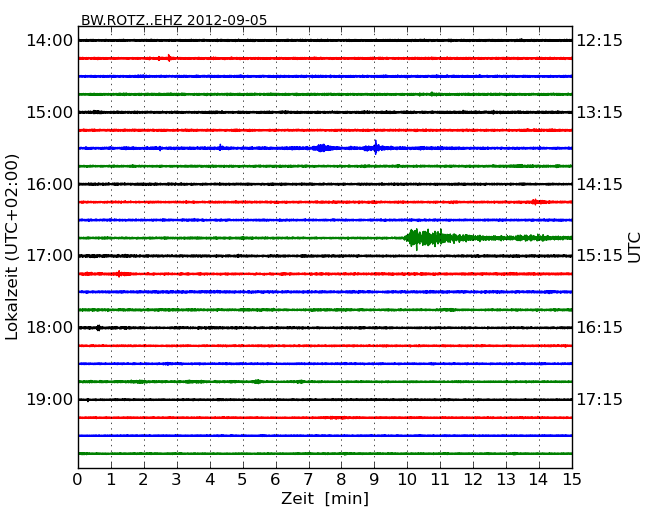Click the 12:15 UTC label

[600, 41]
